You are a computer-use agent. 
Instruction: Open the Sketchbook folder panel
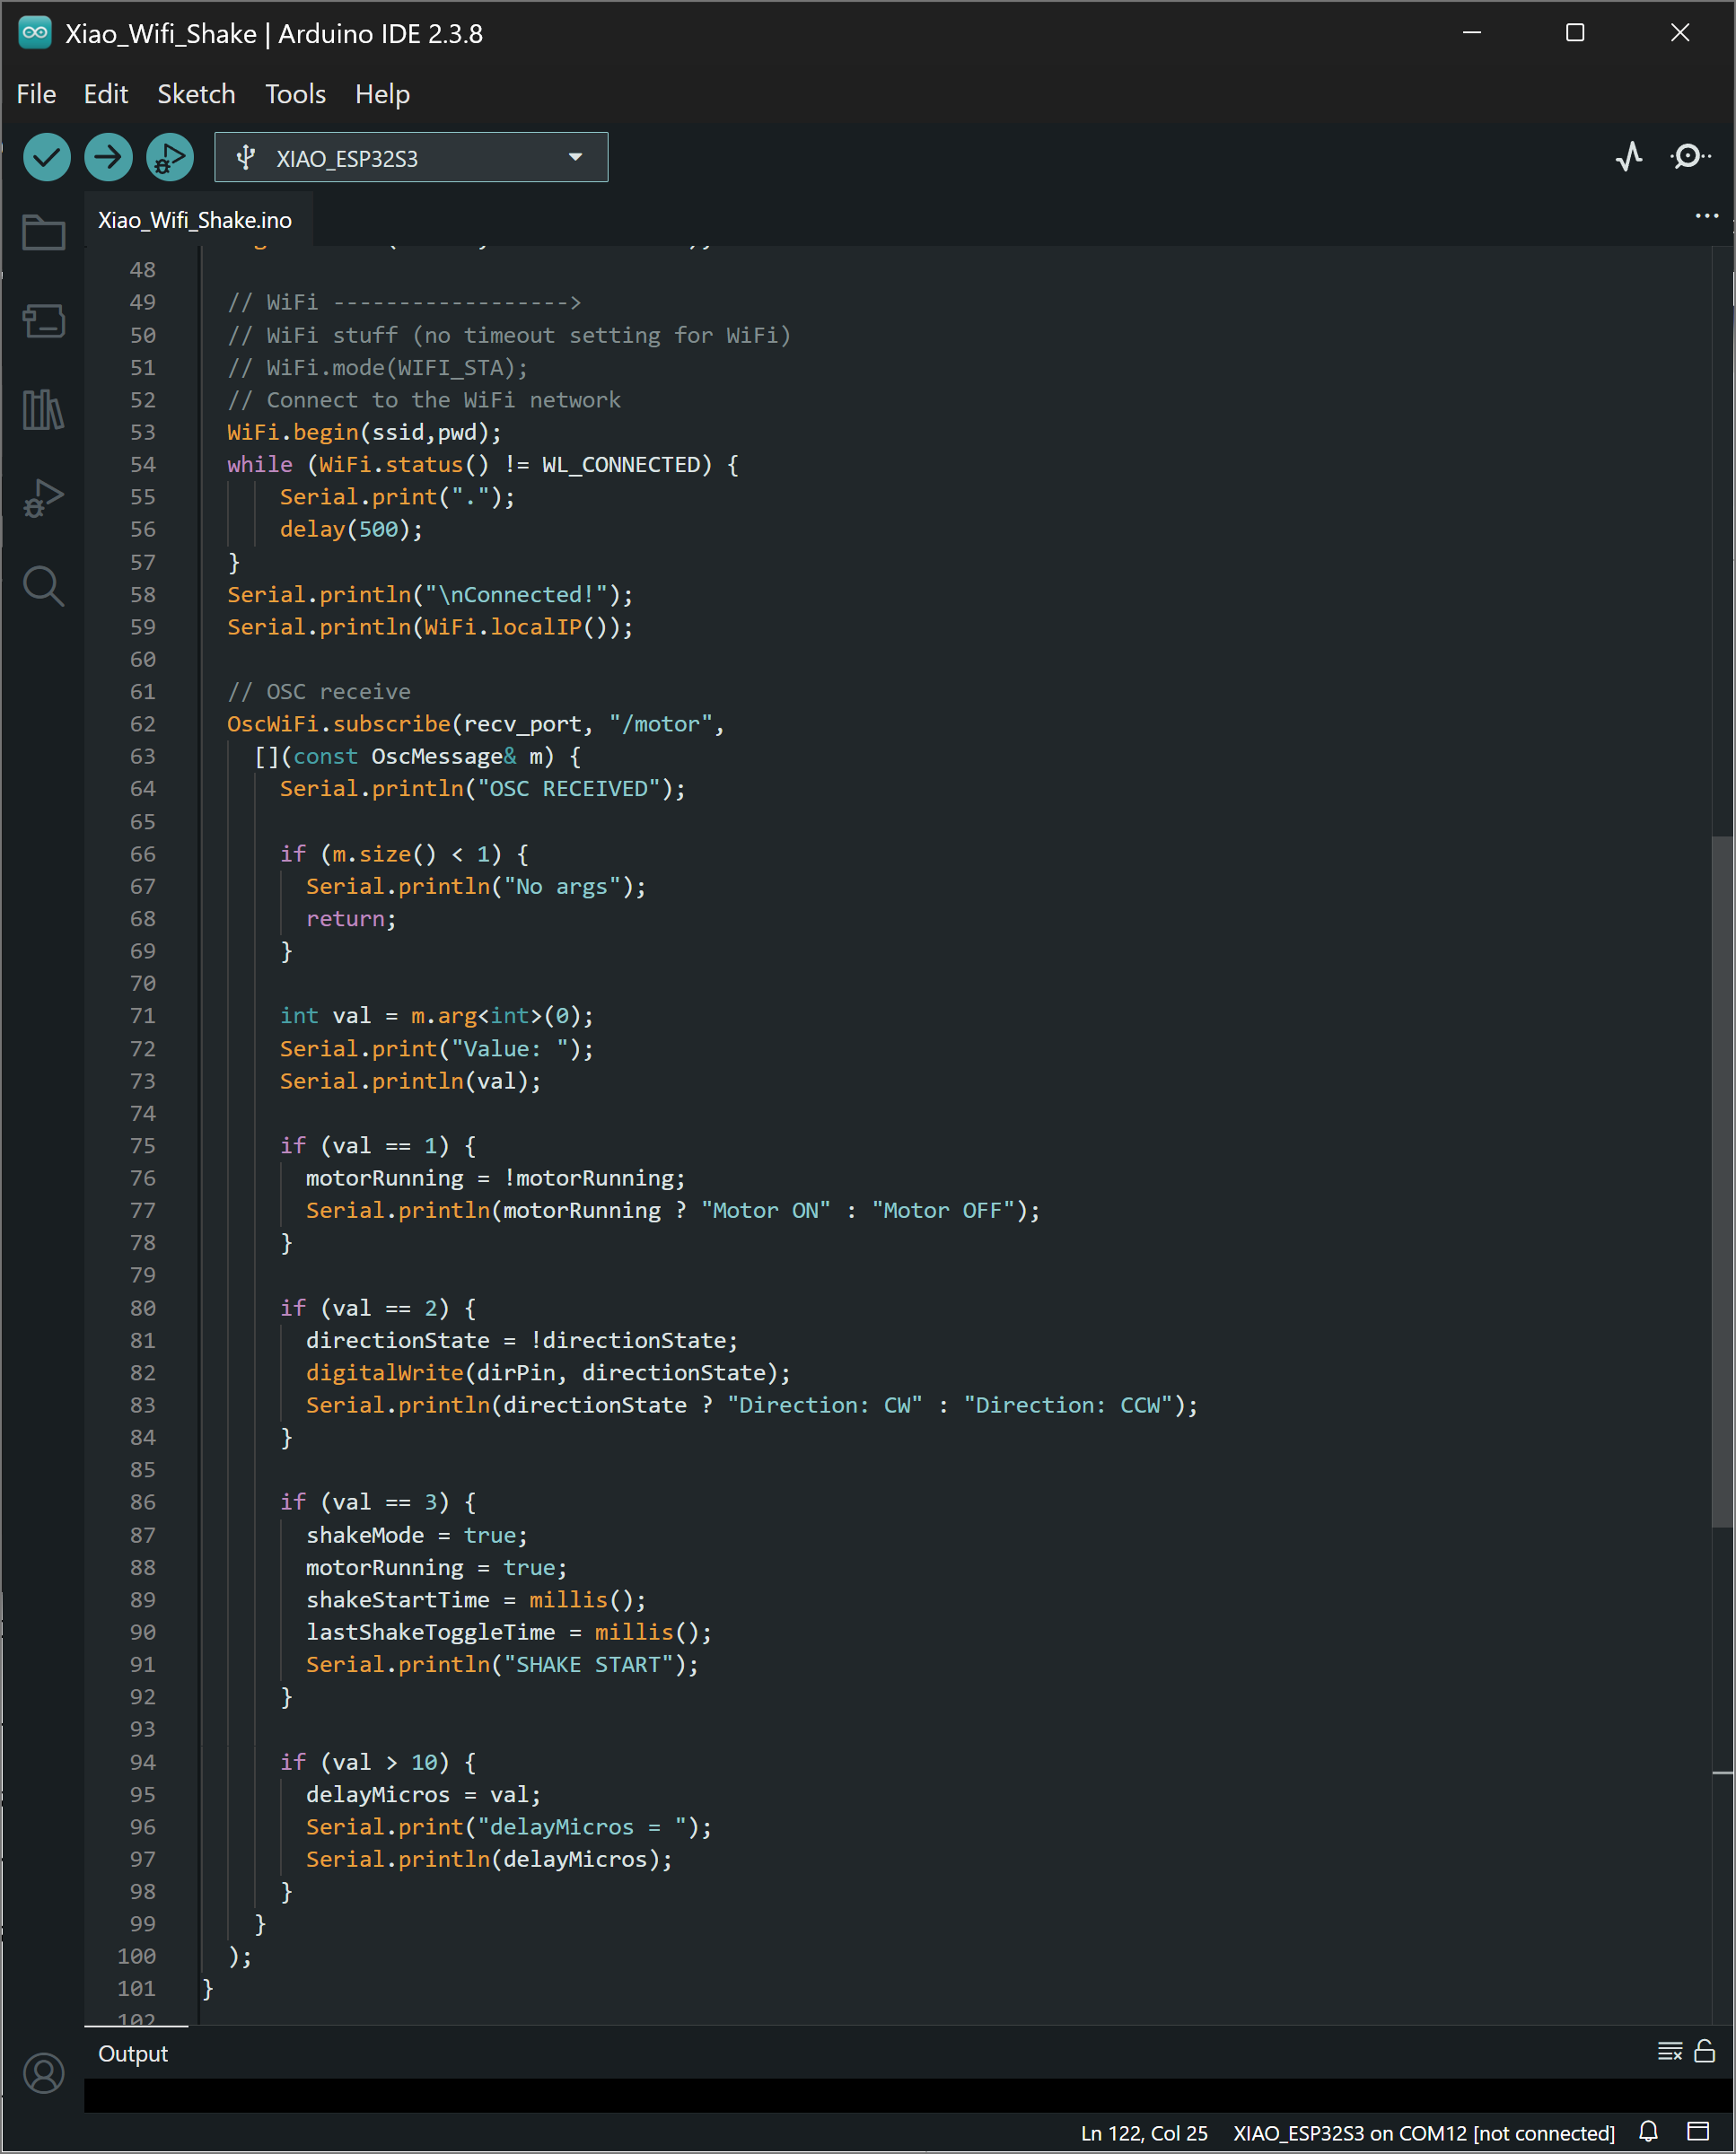point(43,233)
